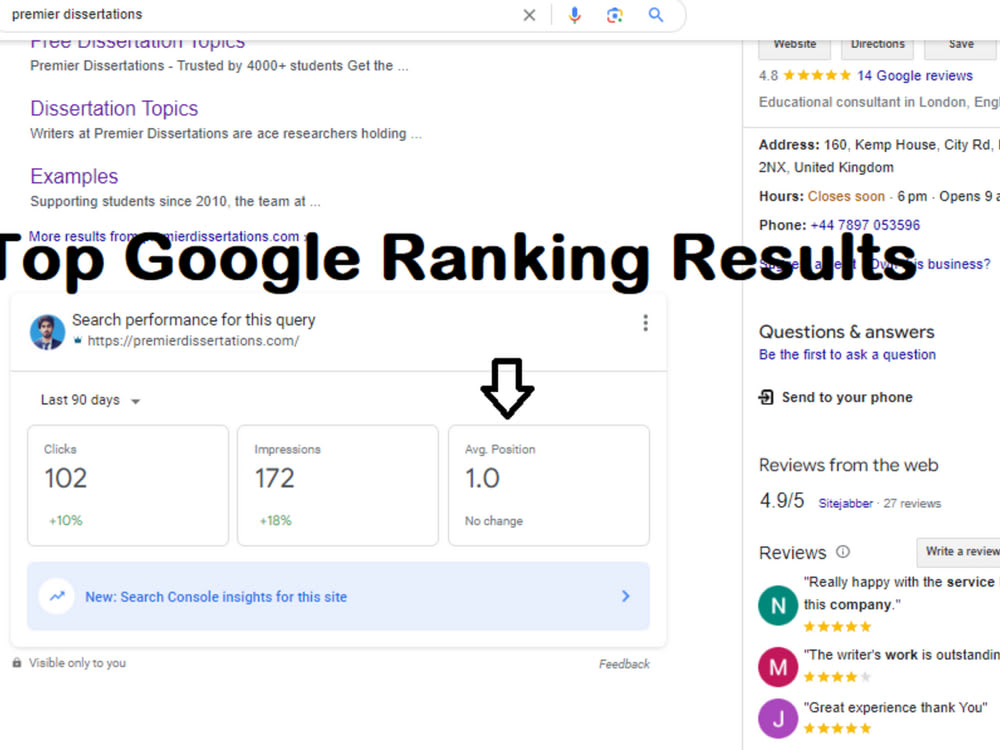Click the '+18%' change under Impressions
This screenshot has height=750, width=1000.
pyautogui.click(x=276, y=520)
